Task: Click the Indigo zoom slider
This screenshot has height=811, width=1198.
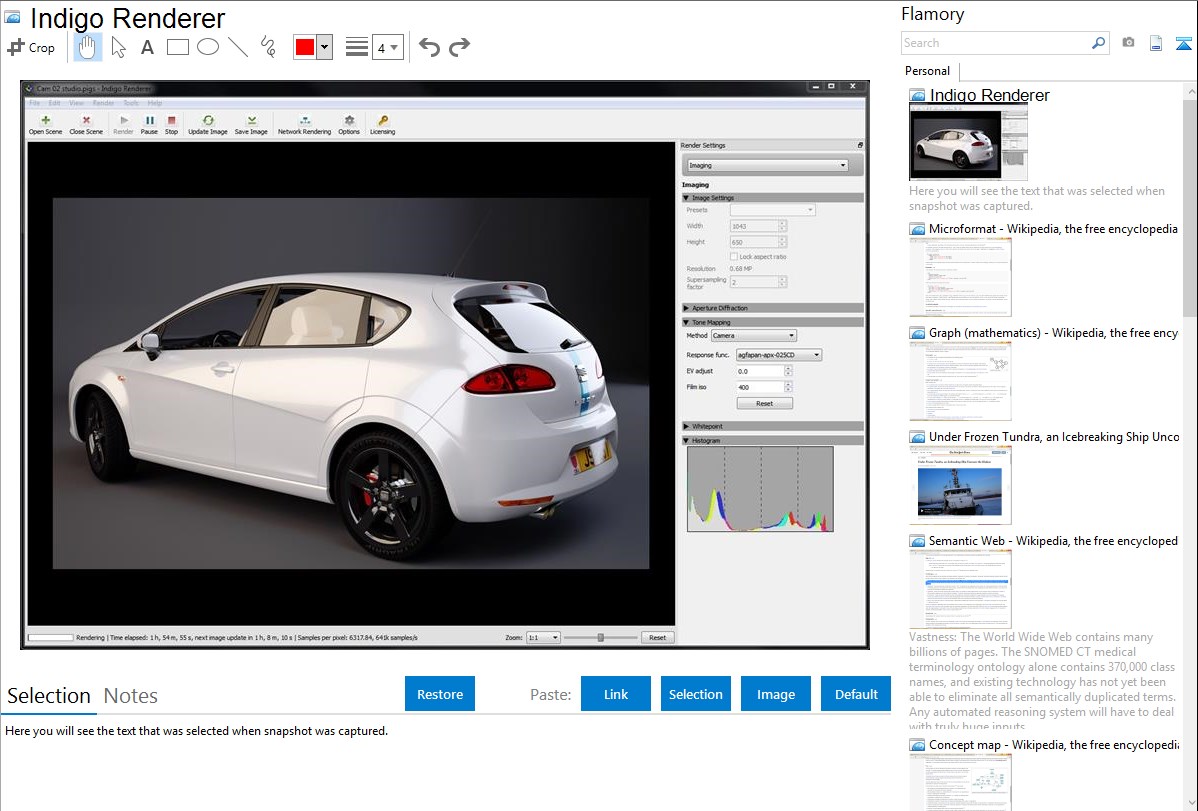Action: (x=601, y=637)
